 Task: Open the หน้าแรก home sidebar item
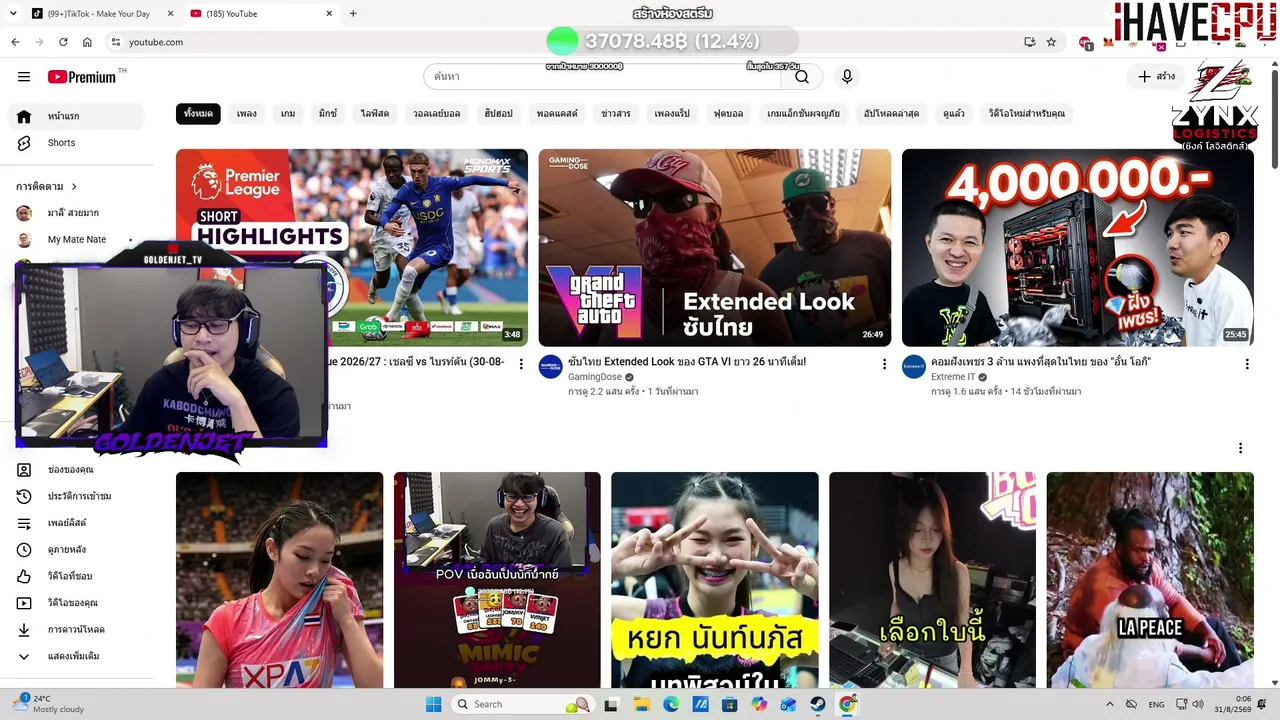coord(78,116)
